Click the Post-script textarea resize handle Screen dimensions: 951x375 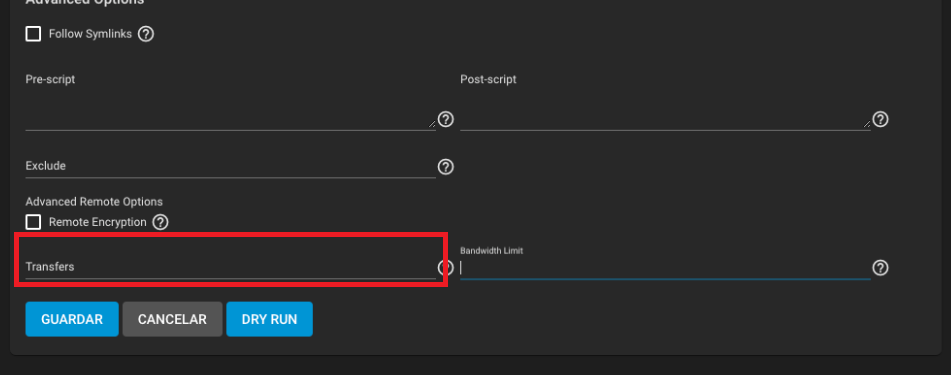(x=867, y=123)
